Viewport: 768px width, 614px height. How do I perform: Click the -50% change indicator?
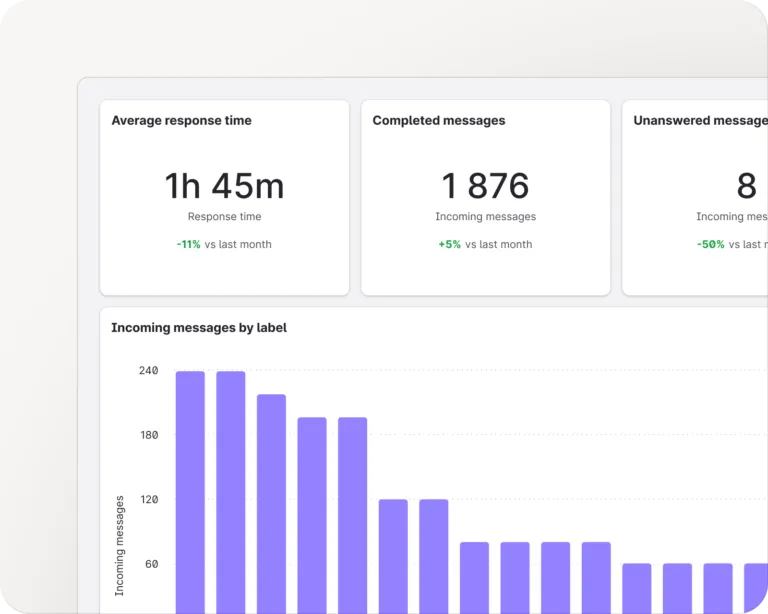point(711,244)
